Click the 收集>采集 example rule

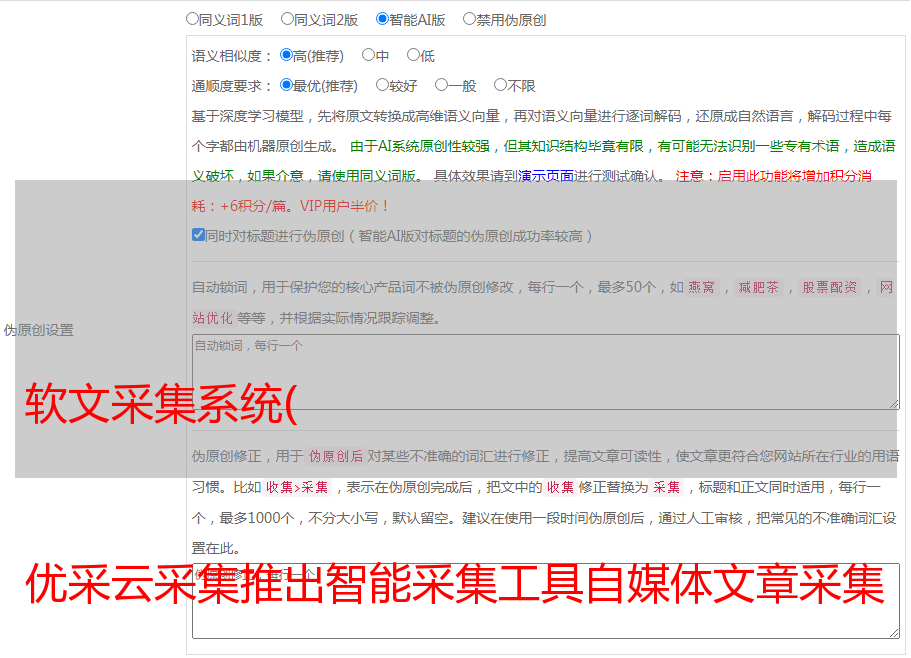[297, 487]
